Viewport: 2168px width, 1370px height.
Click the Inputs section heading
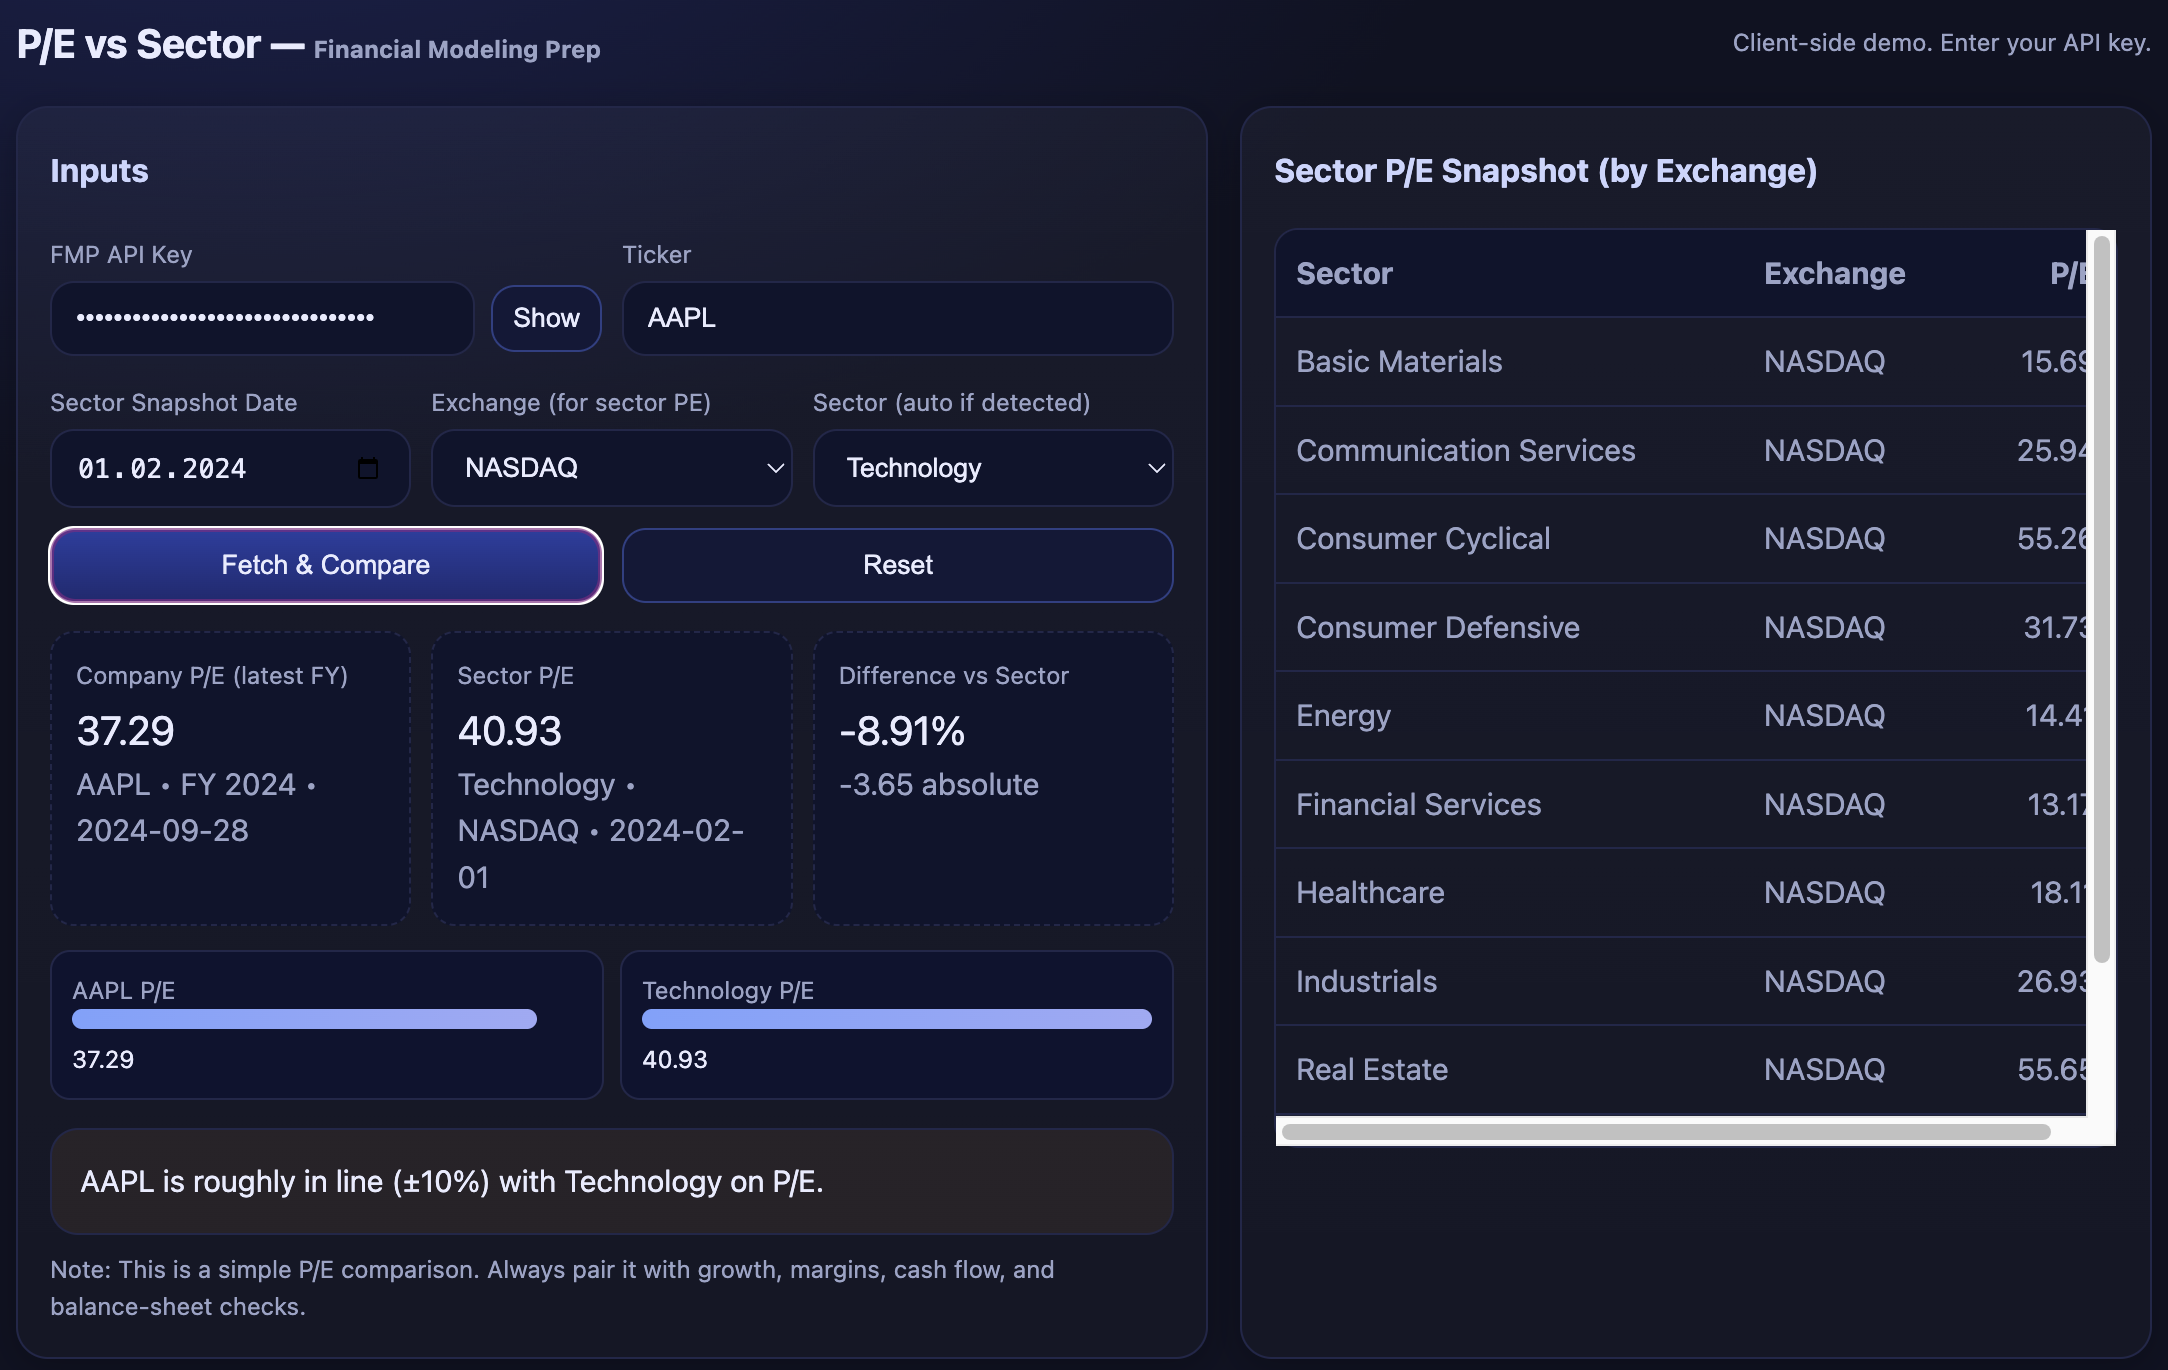(x=99, y=171)
